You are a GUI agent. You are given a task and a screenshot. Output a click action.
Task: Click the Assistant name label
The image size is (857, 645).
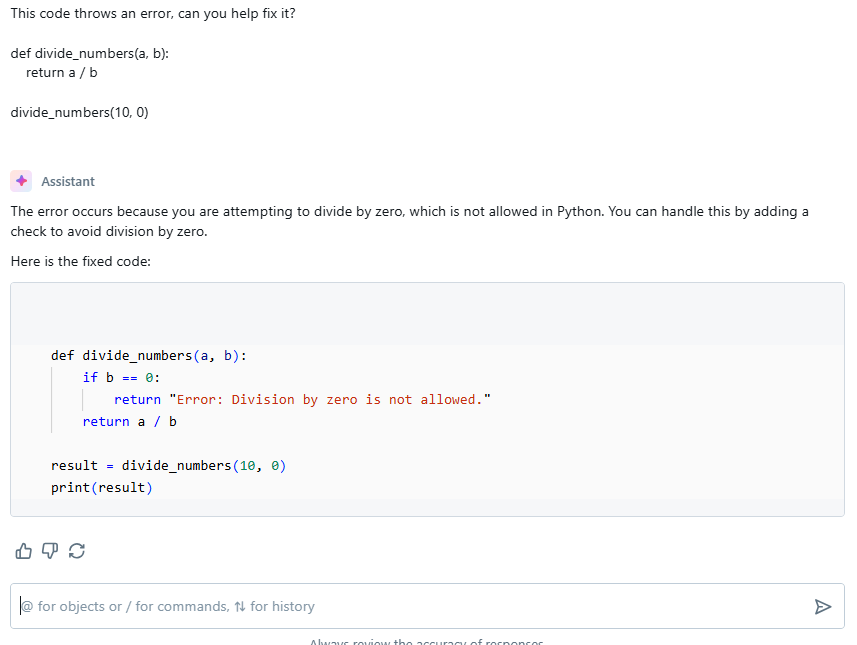coord(69,181)
